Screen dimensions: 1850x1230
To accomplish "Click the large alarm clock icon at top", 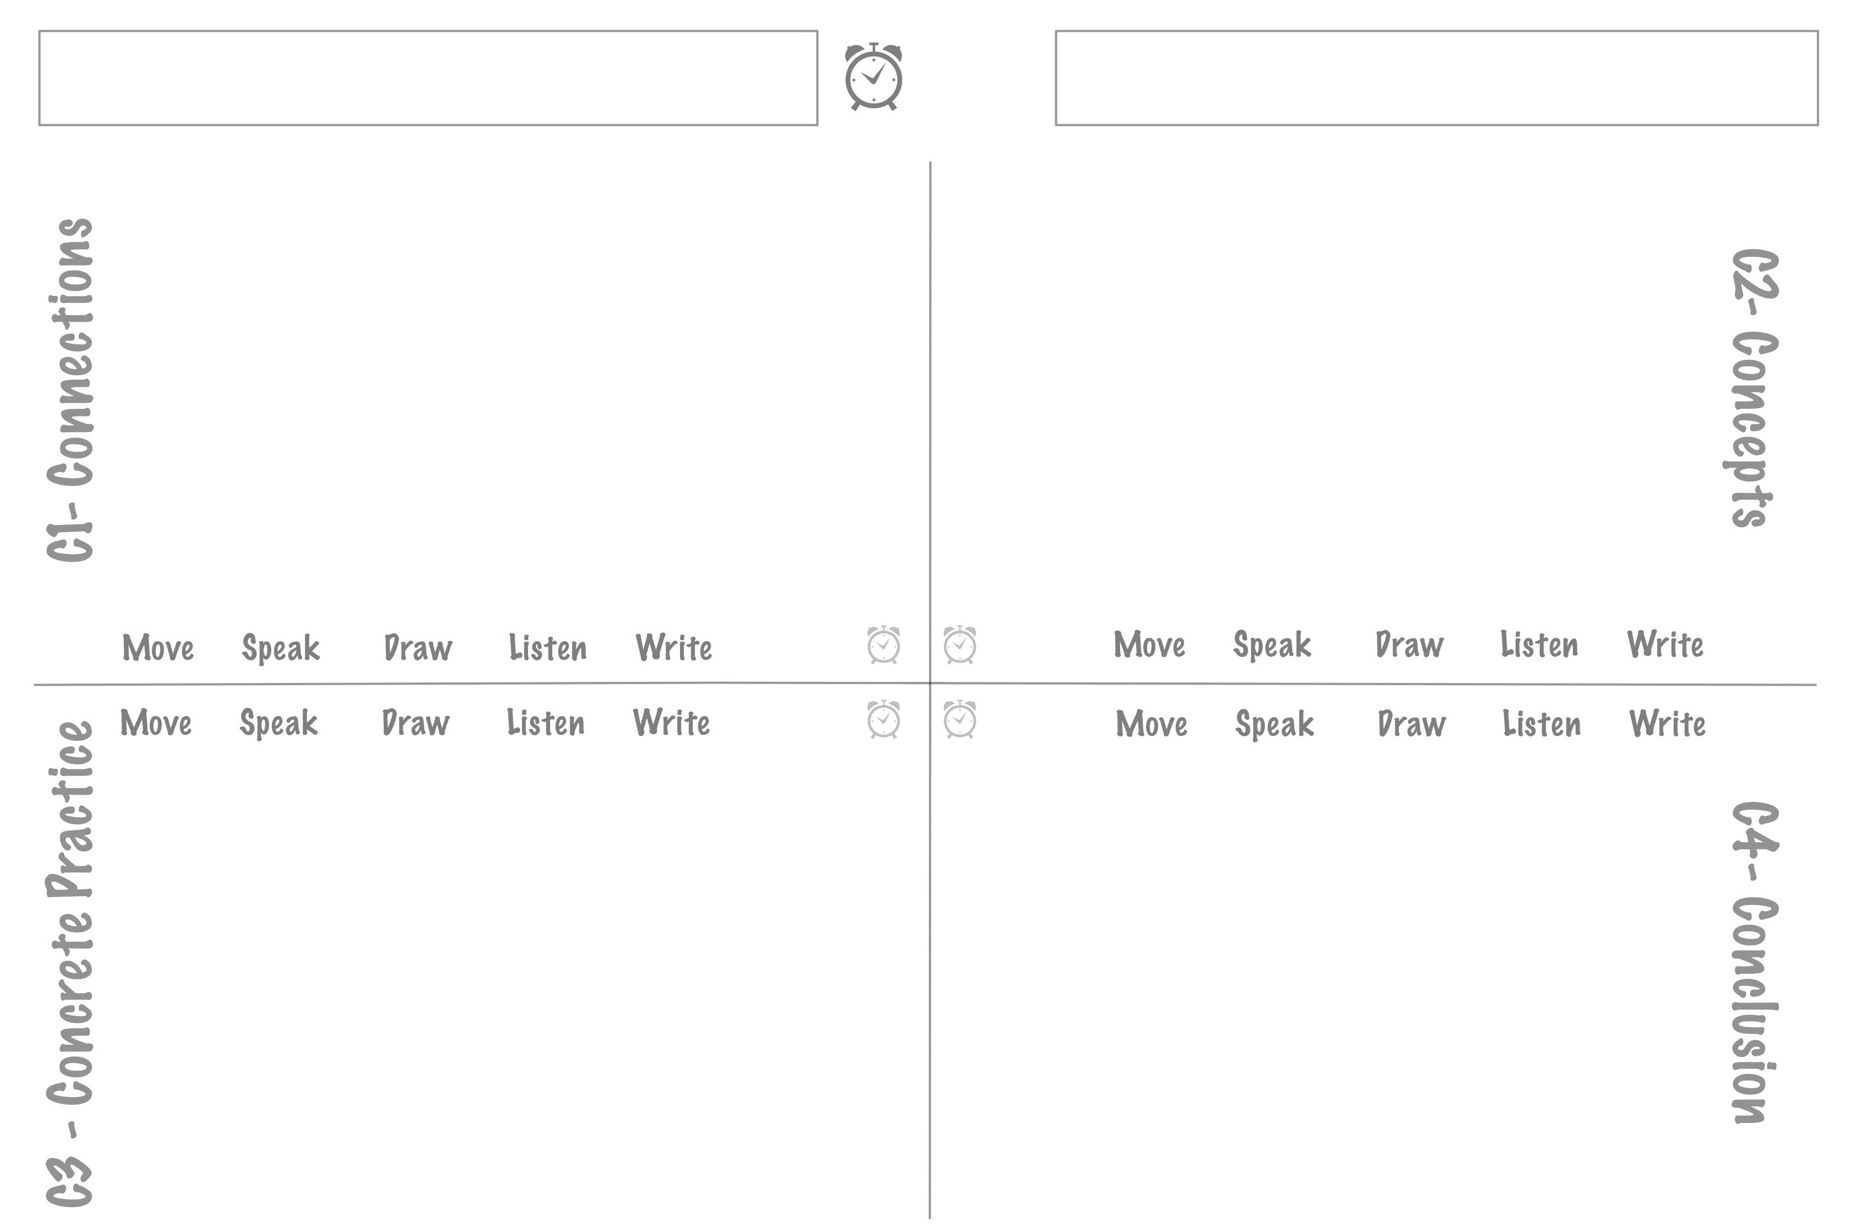I will [873, 76].
